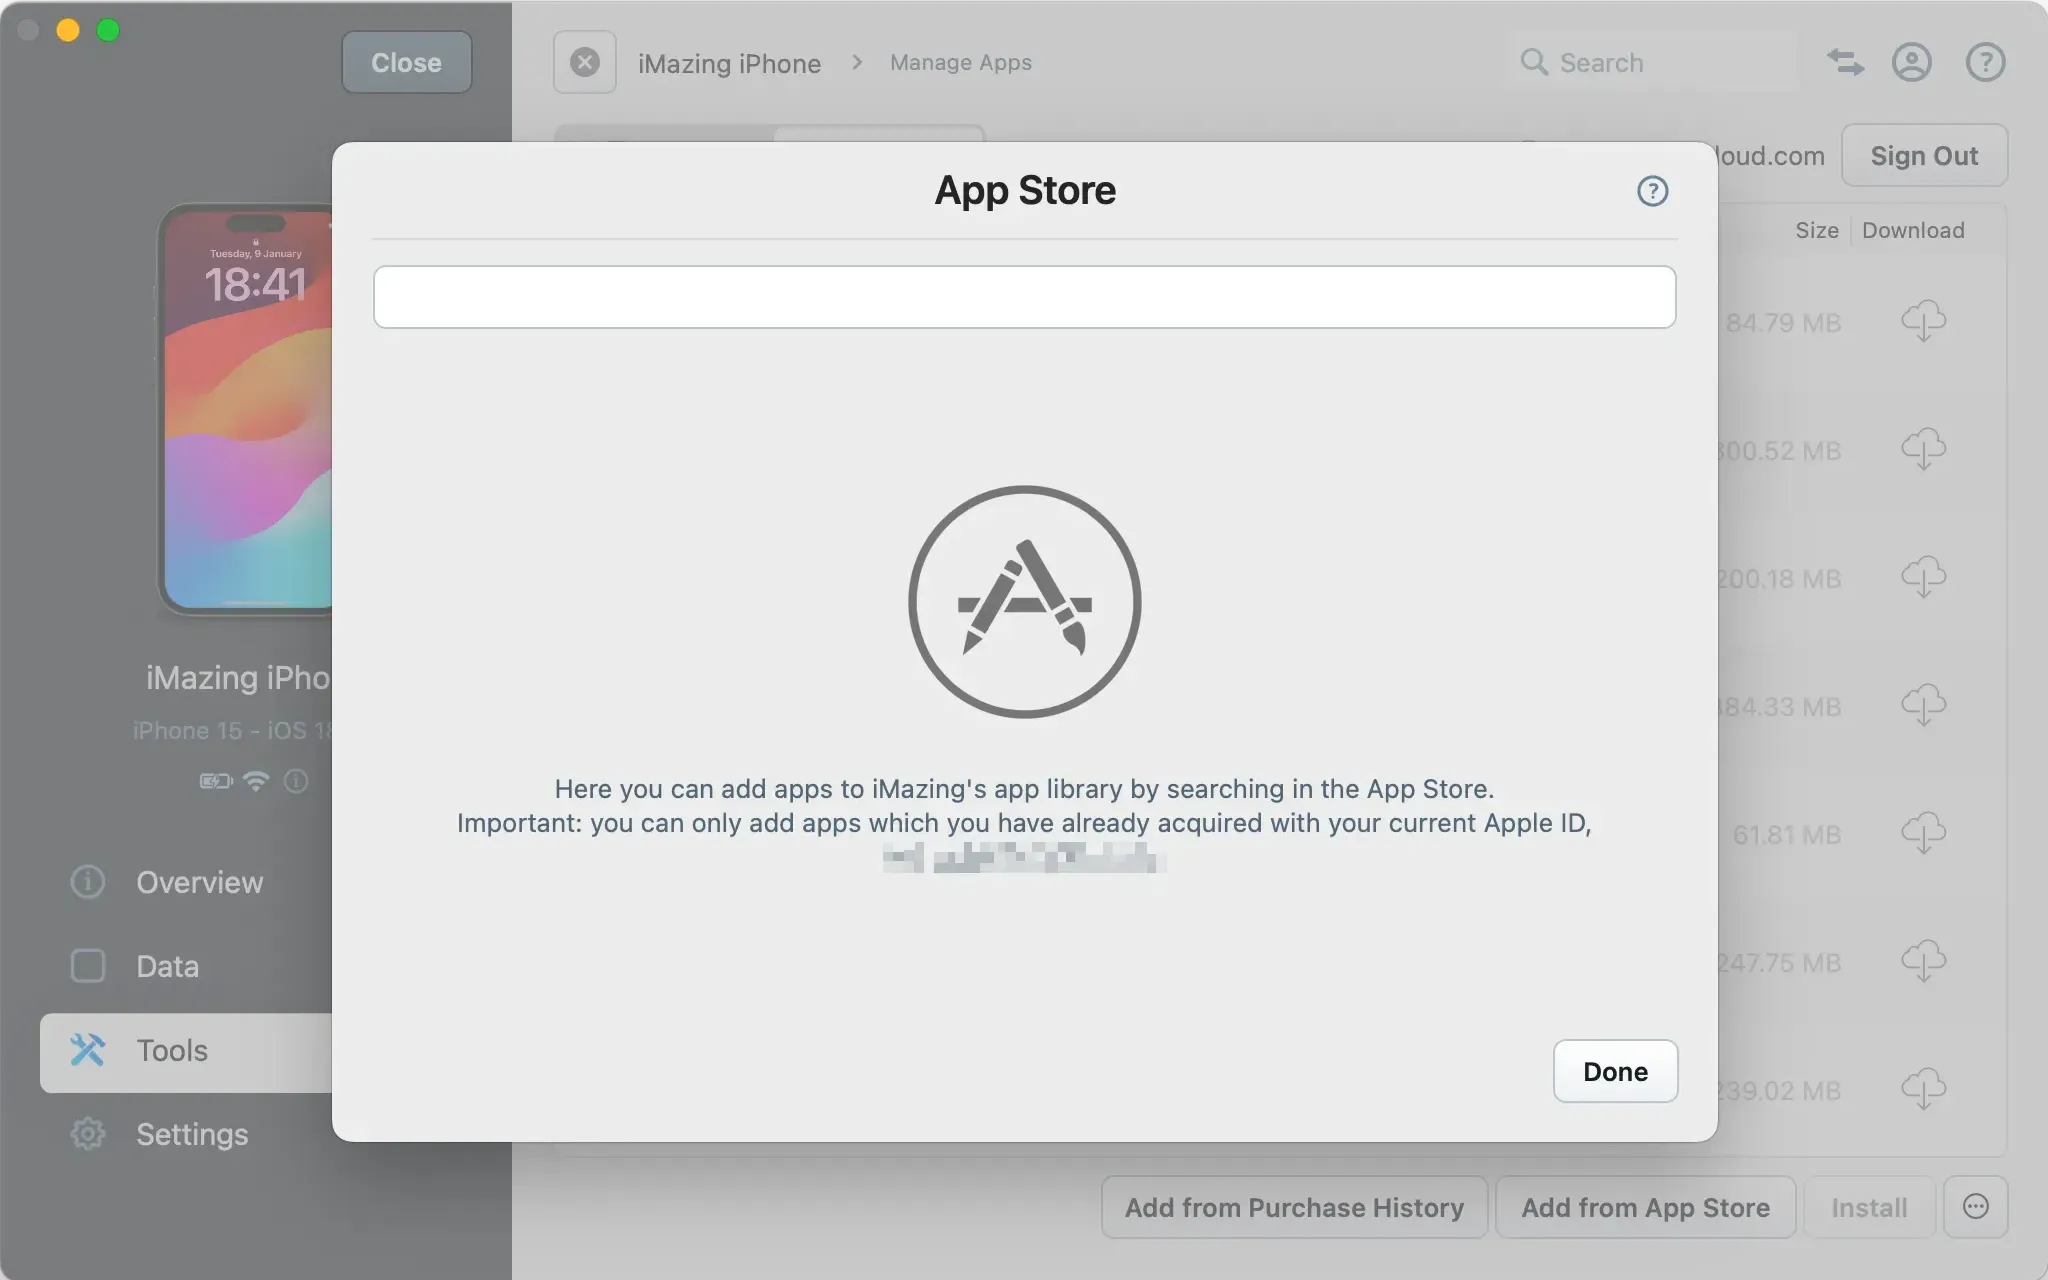
Task: Open iMazing Settings from the sidebar
Action: [191, 1134]
